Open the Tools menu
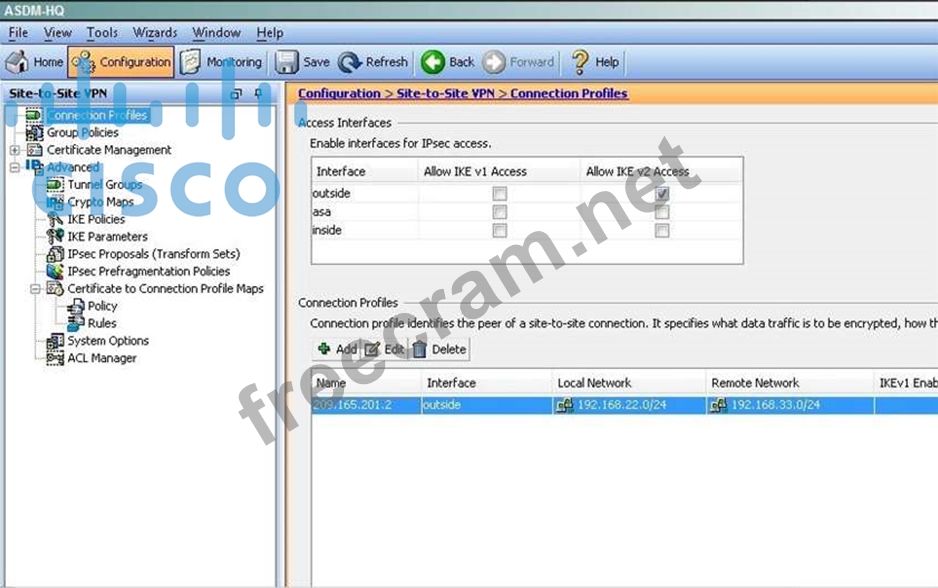Screen dimensions: 938x588 [102, 33]
